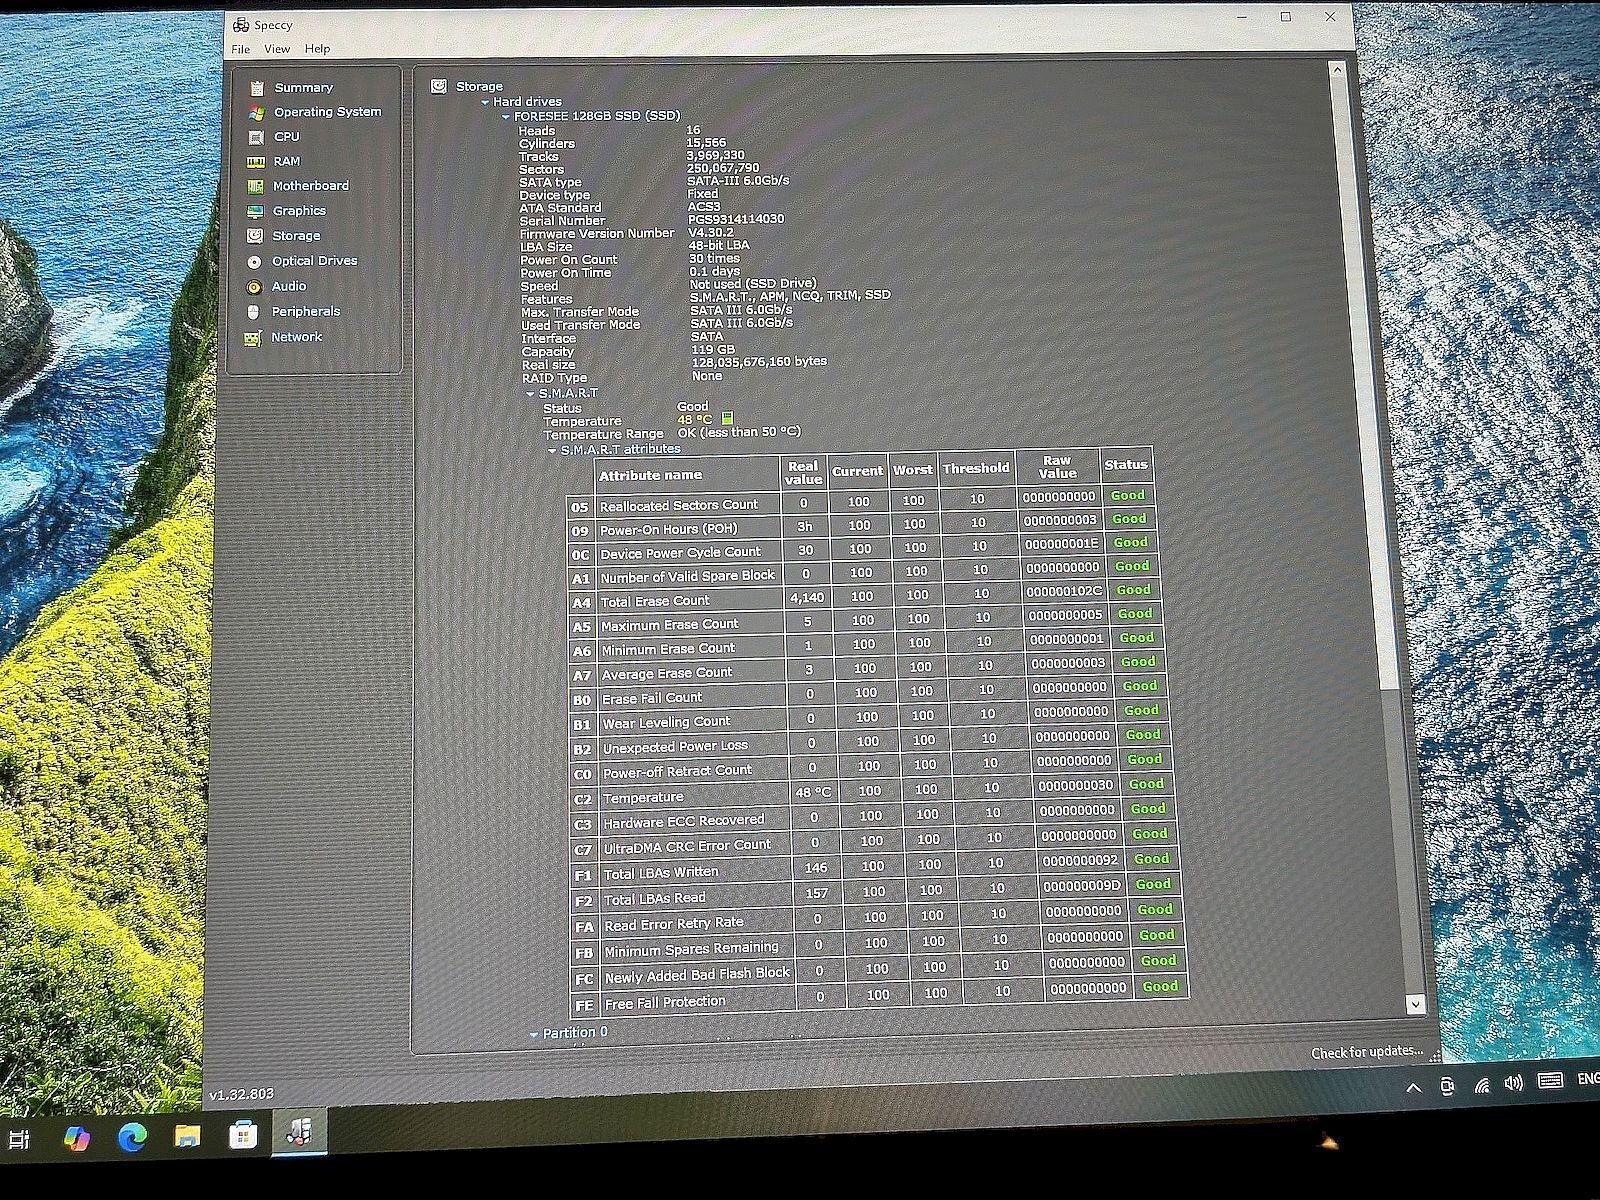Viewport: 1600px width, 1200px height.
Task: Select the Unexpected Power Loss row
Action: click(x=870, y=742)
